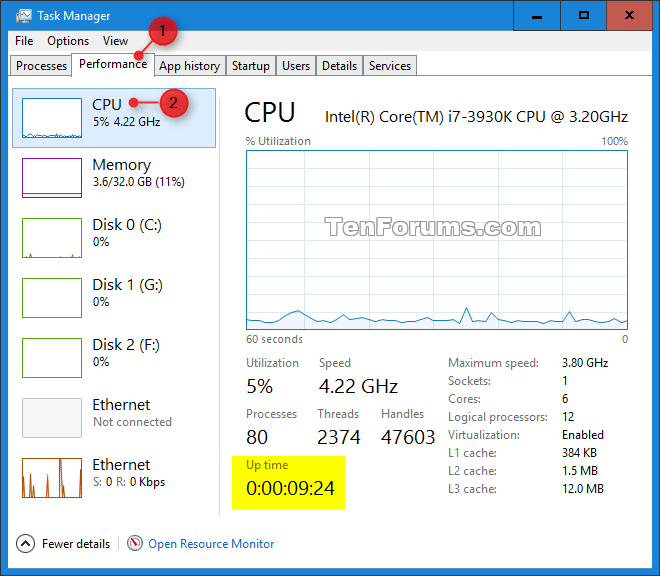Image resolution: width=660 pixels, height=576 pixels.
Task: Collapse view with Fewer details arrow icon
Action: 25,544
